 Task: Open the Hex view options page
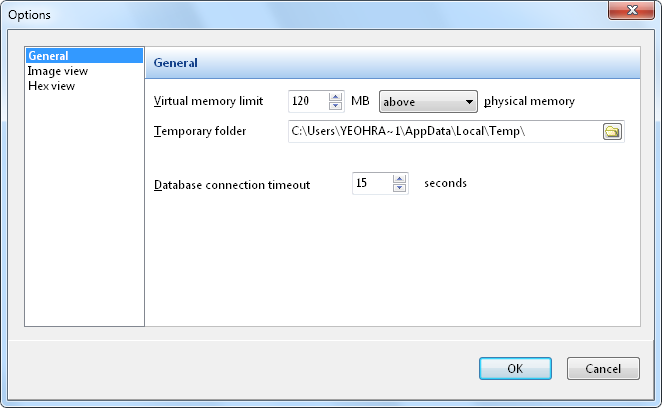51,86
